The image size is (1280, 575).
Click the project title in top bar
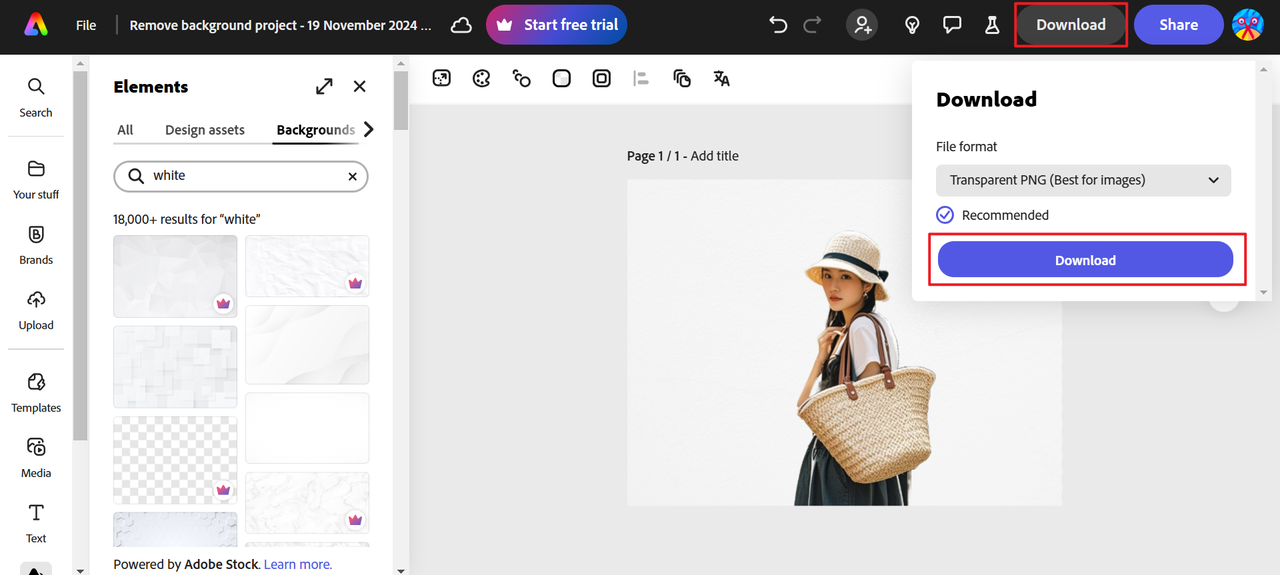281,25
